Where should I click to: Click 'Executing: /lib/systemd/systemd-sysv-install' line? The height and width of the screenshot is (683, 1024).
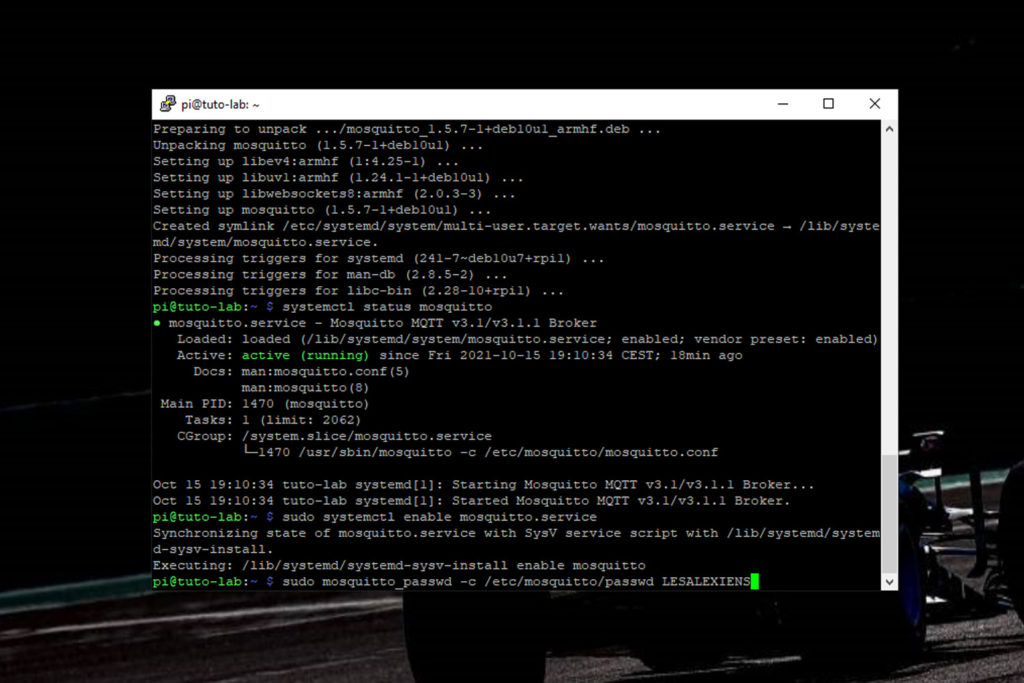pyautogui.click(x=399, y=565)
